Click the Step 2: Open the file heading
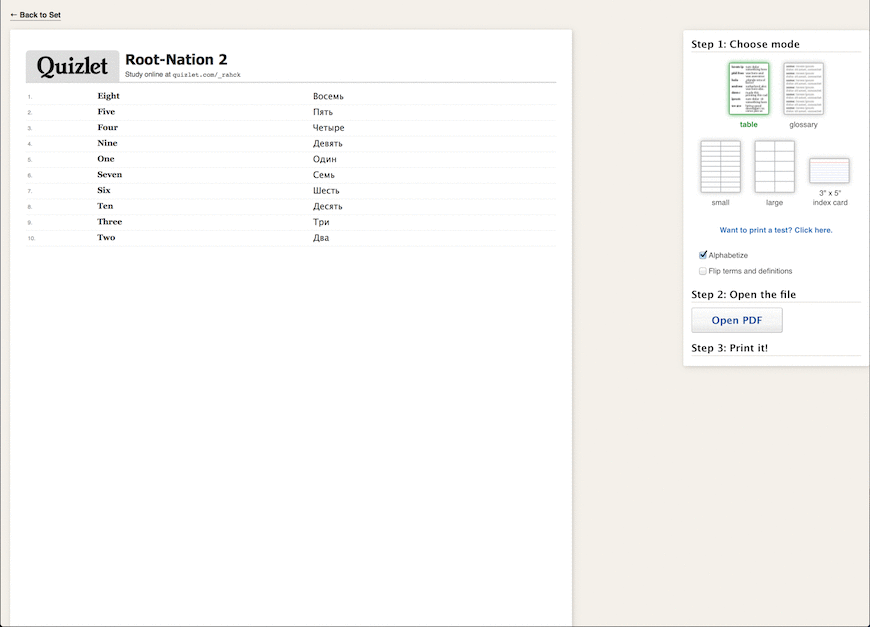Screen dimensions: 870x627 (743, 294)
